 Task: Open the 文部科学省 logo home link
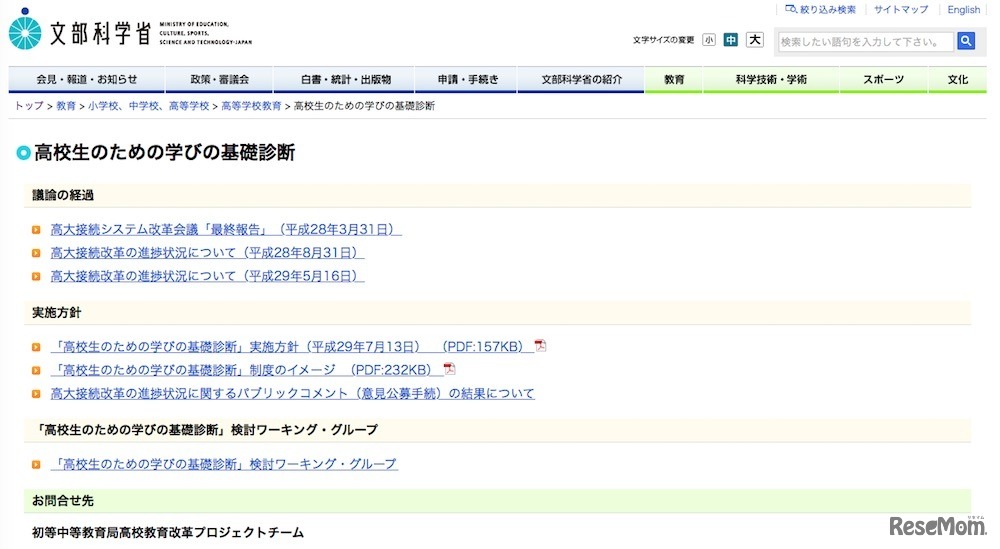131,31
